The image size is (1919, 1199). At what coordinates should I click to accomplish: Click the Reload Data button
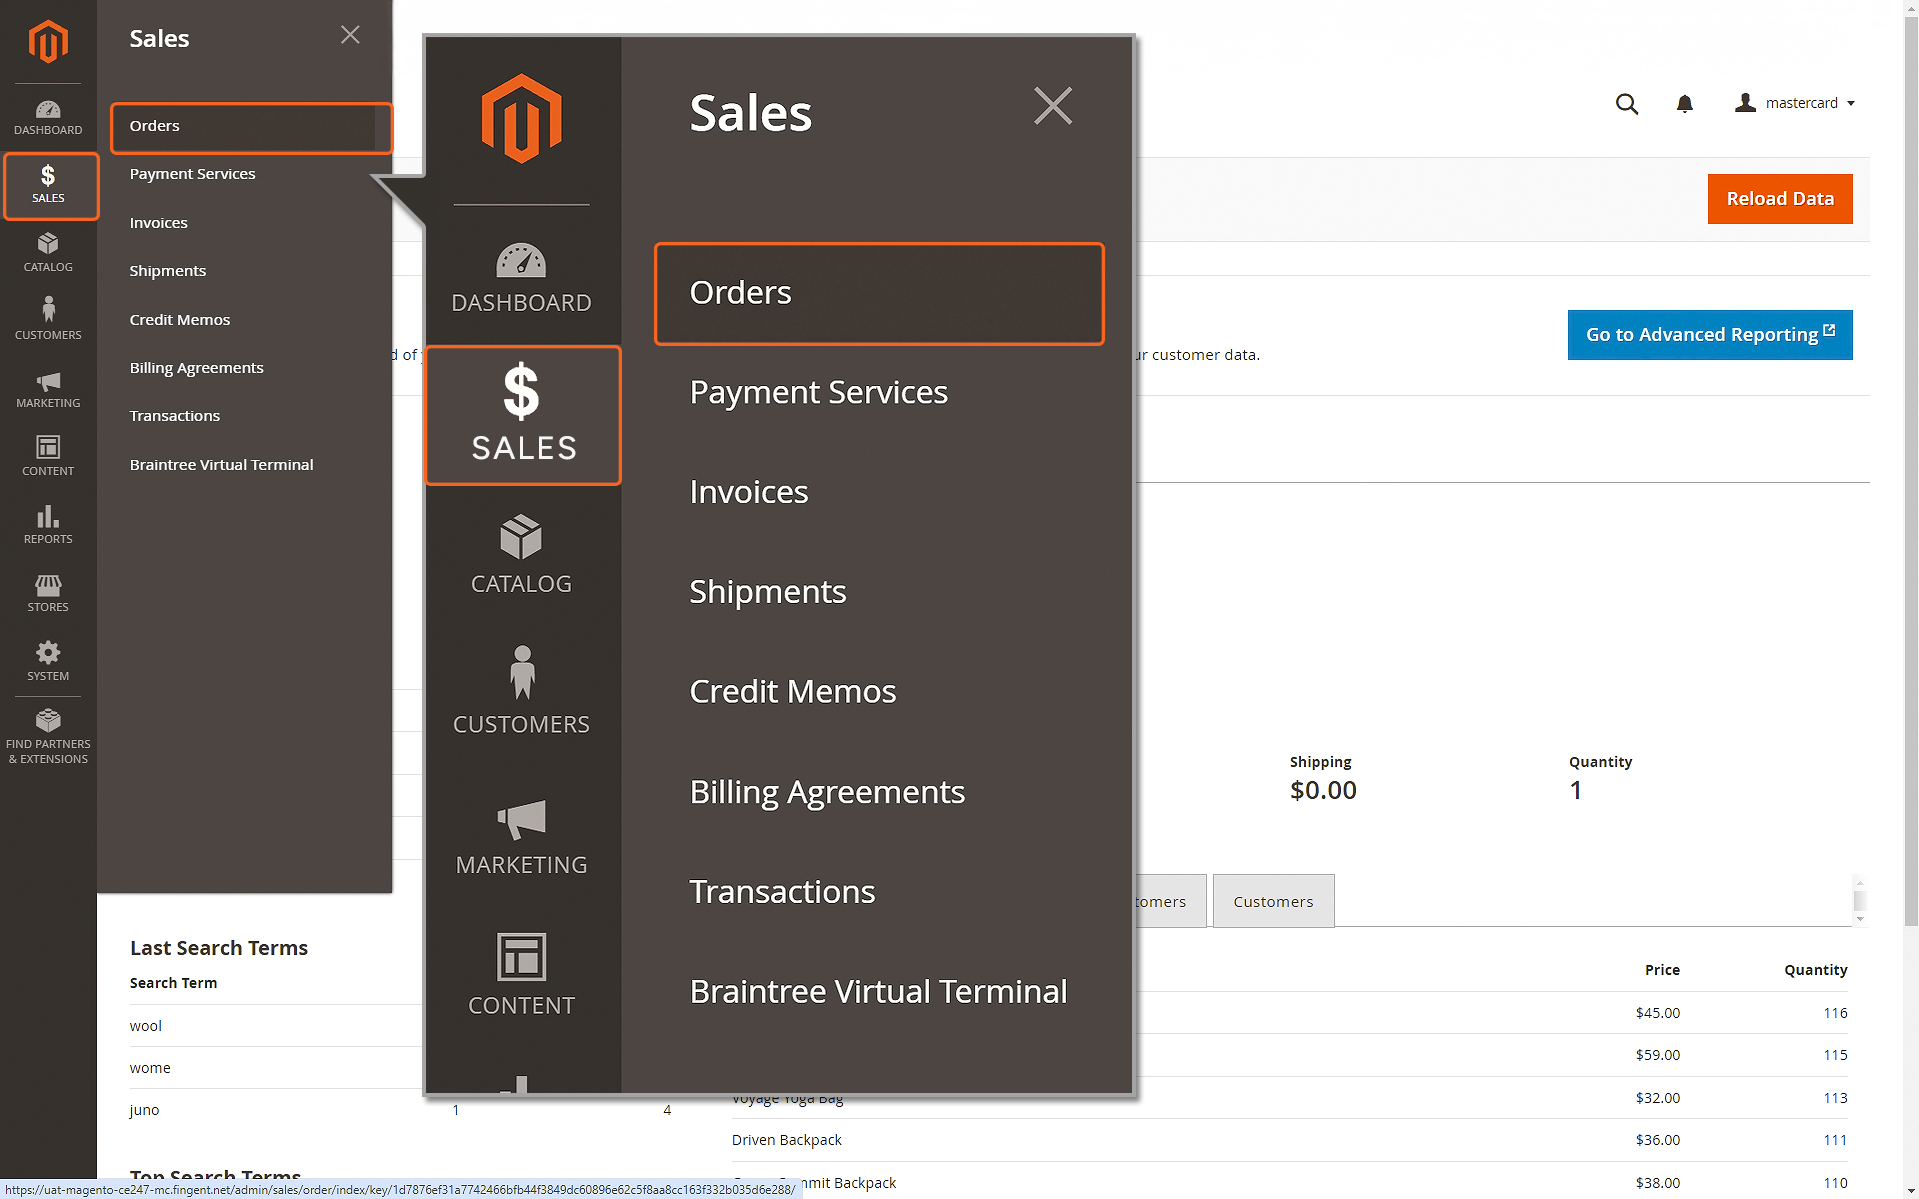click(1780, 199)
